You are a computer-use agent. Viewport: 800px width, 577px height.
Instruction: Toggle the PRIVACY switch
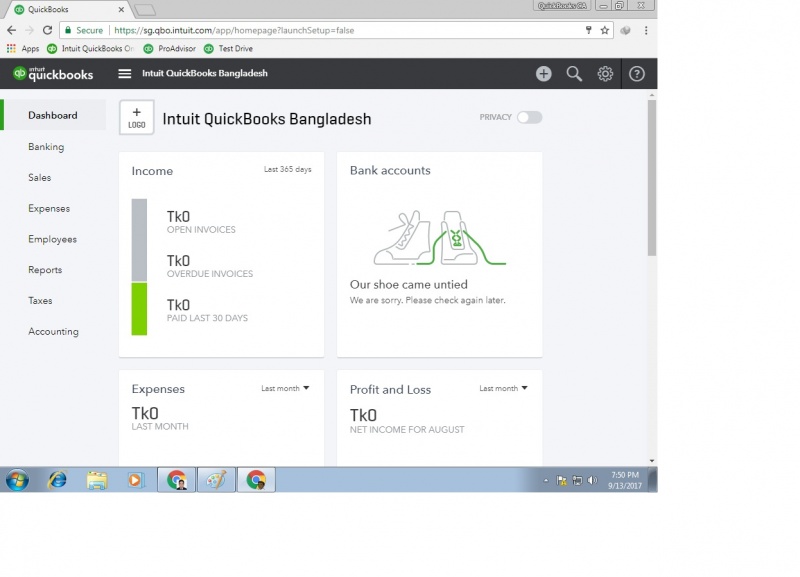(x=529, y=117)
